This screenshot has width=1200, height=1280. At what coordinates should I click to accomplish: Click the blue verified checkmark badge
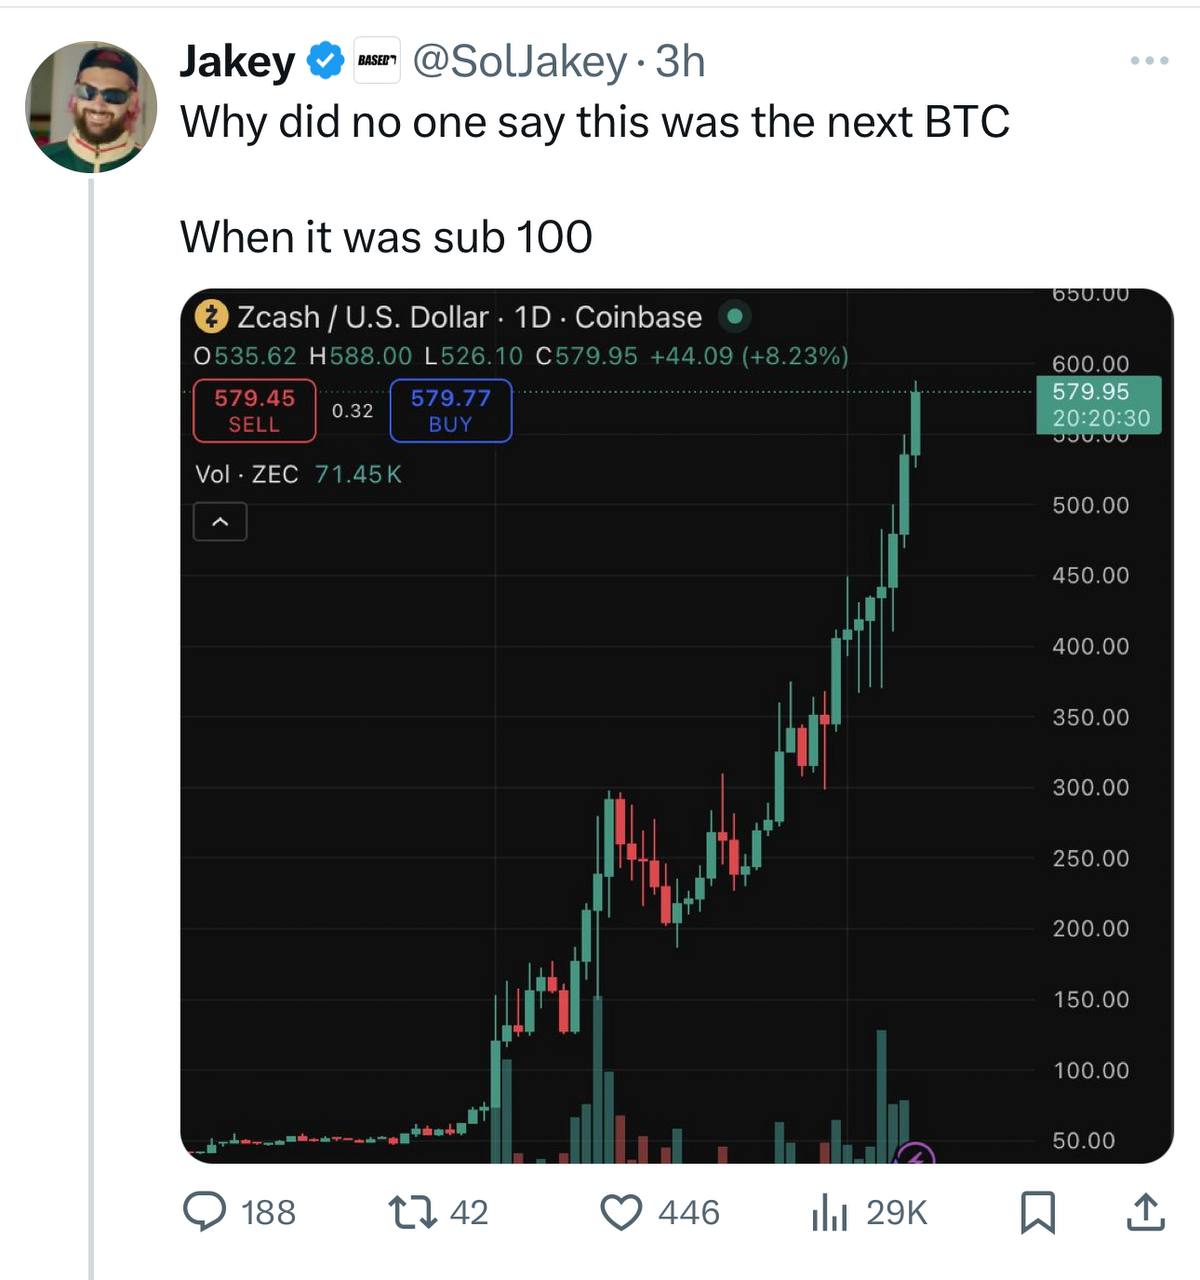click(325, 62)
